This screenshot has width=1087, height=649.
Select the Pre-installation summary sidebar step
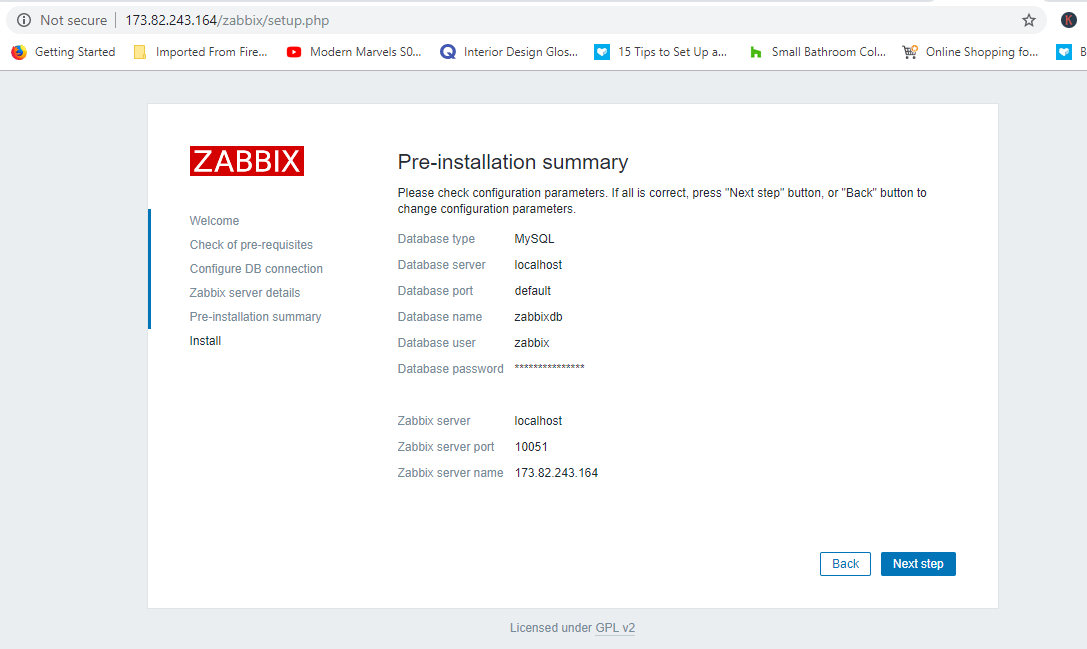click(x=255, y=317)
